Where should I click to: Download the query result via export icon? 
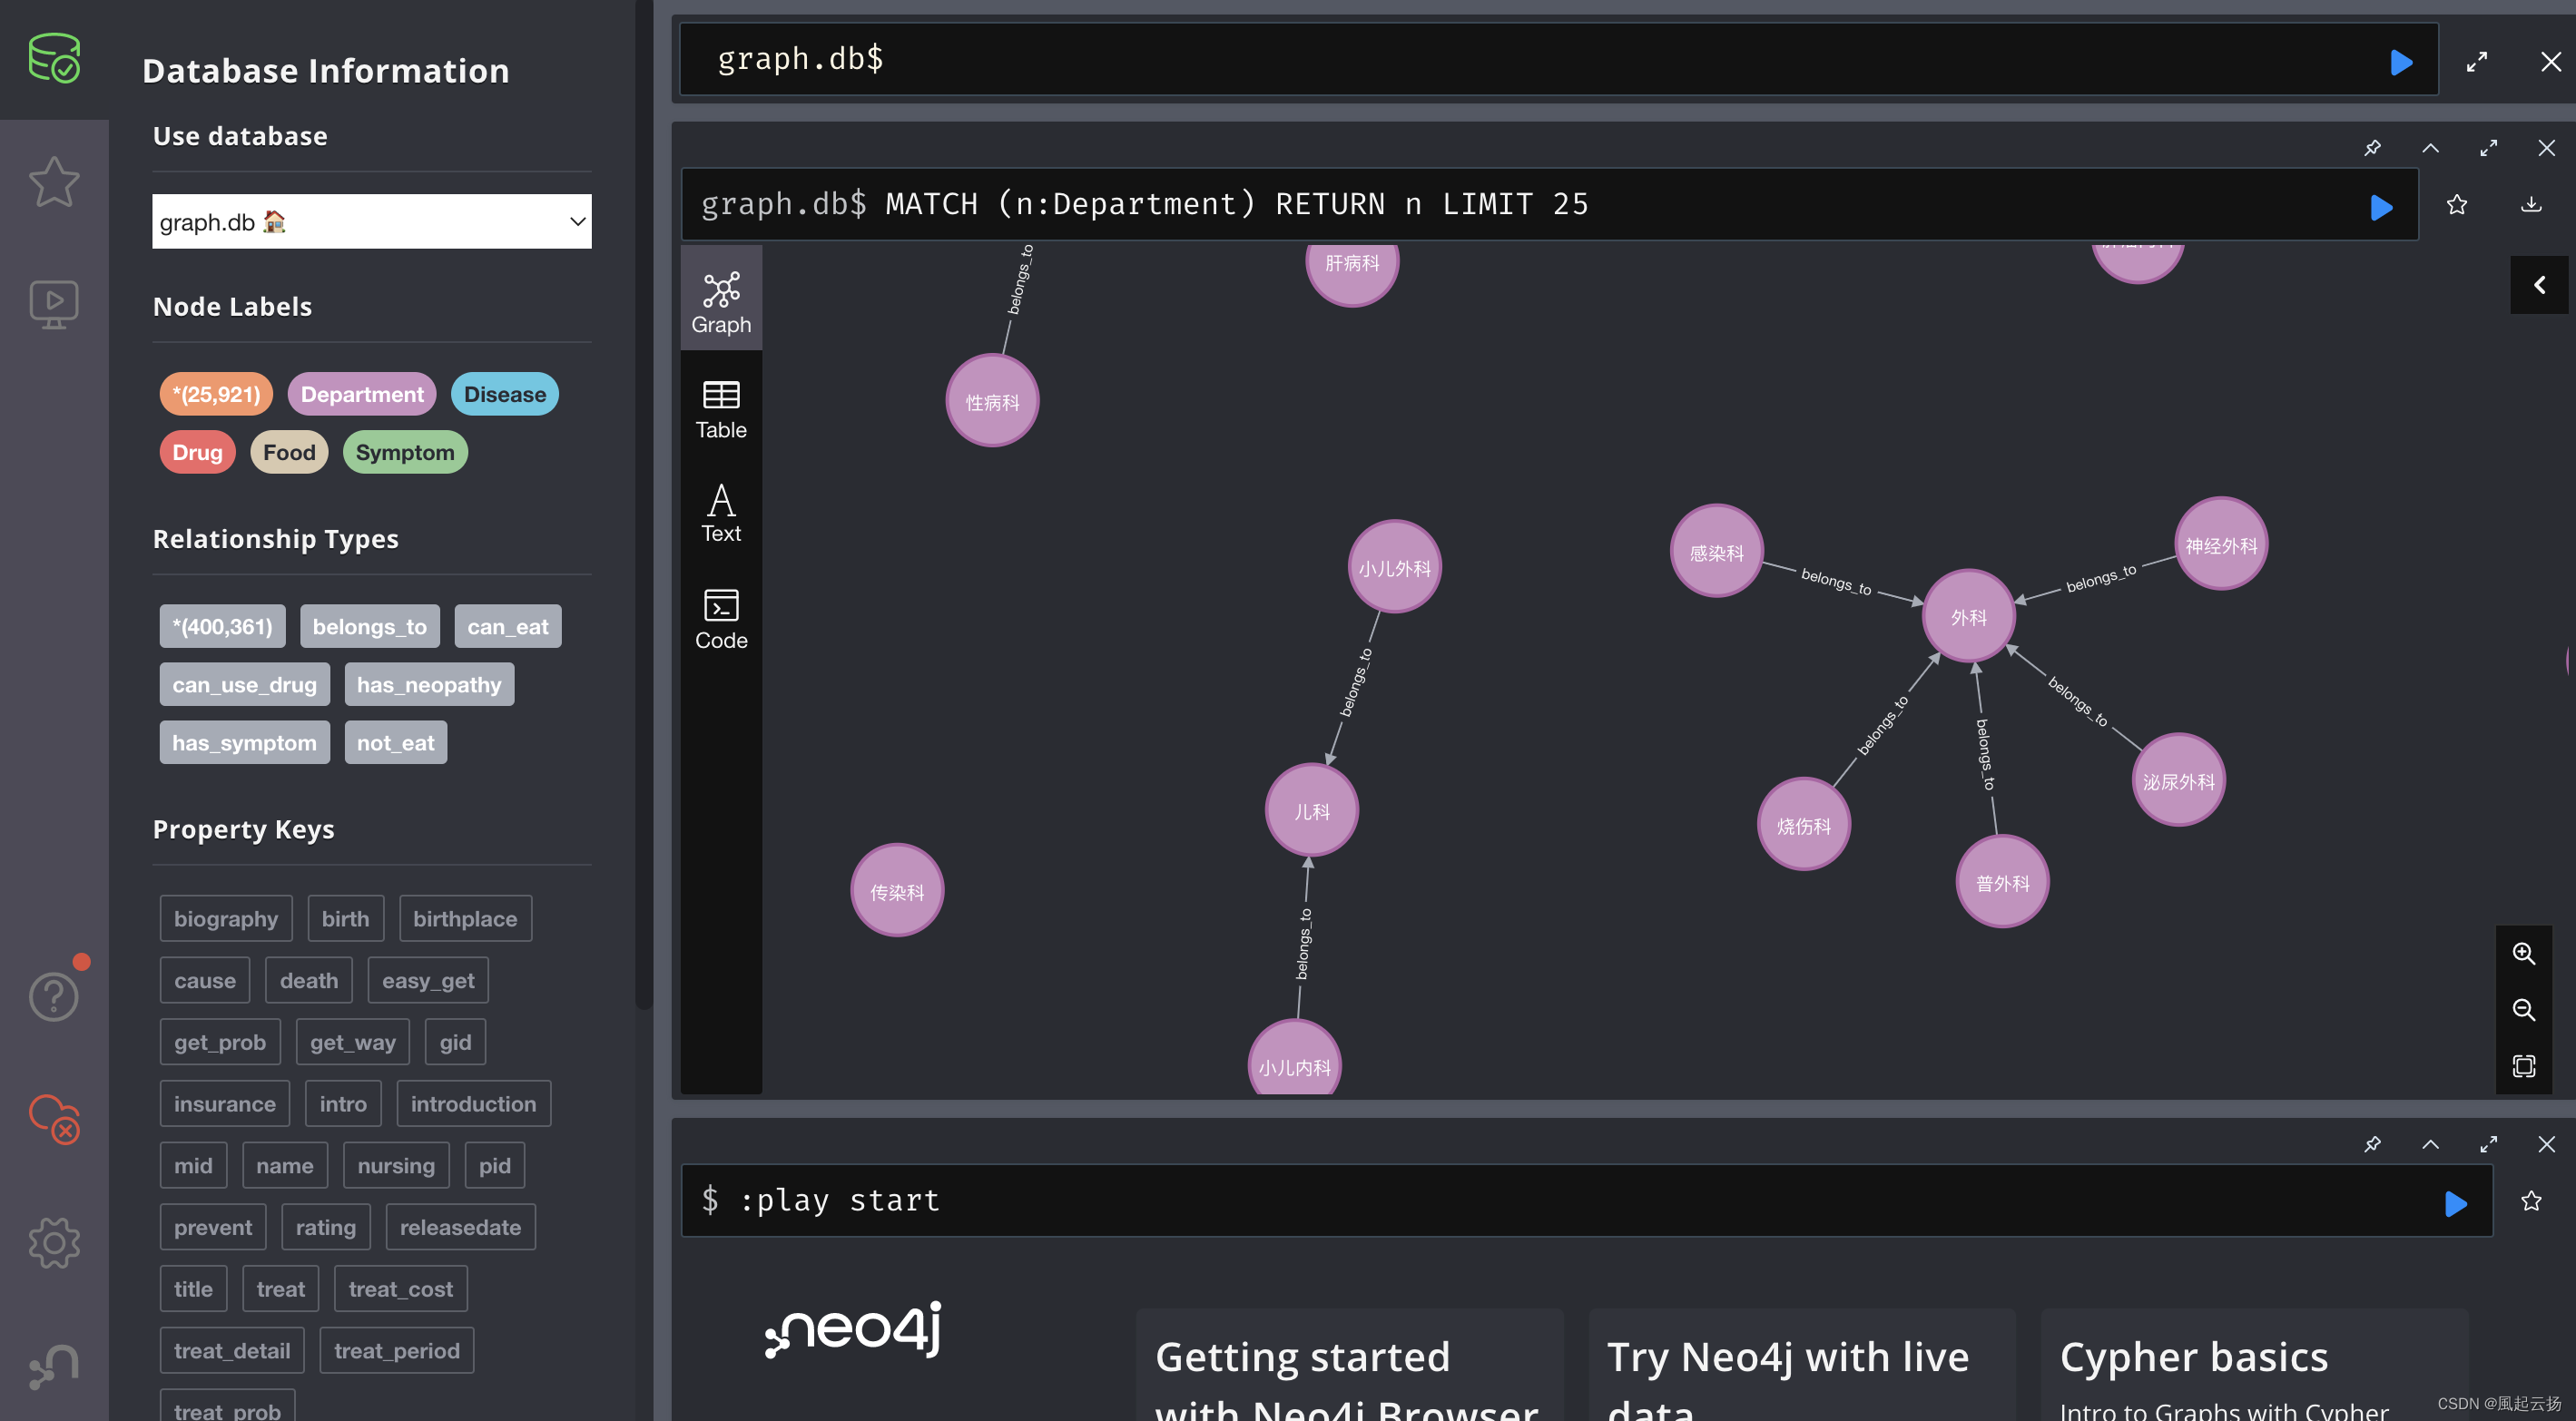[x=2530, y=205]
